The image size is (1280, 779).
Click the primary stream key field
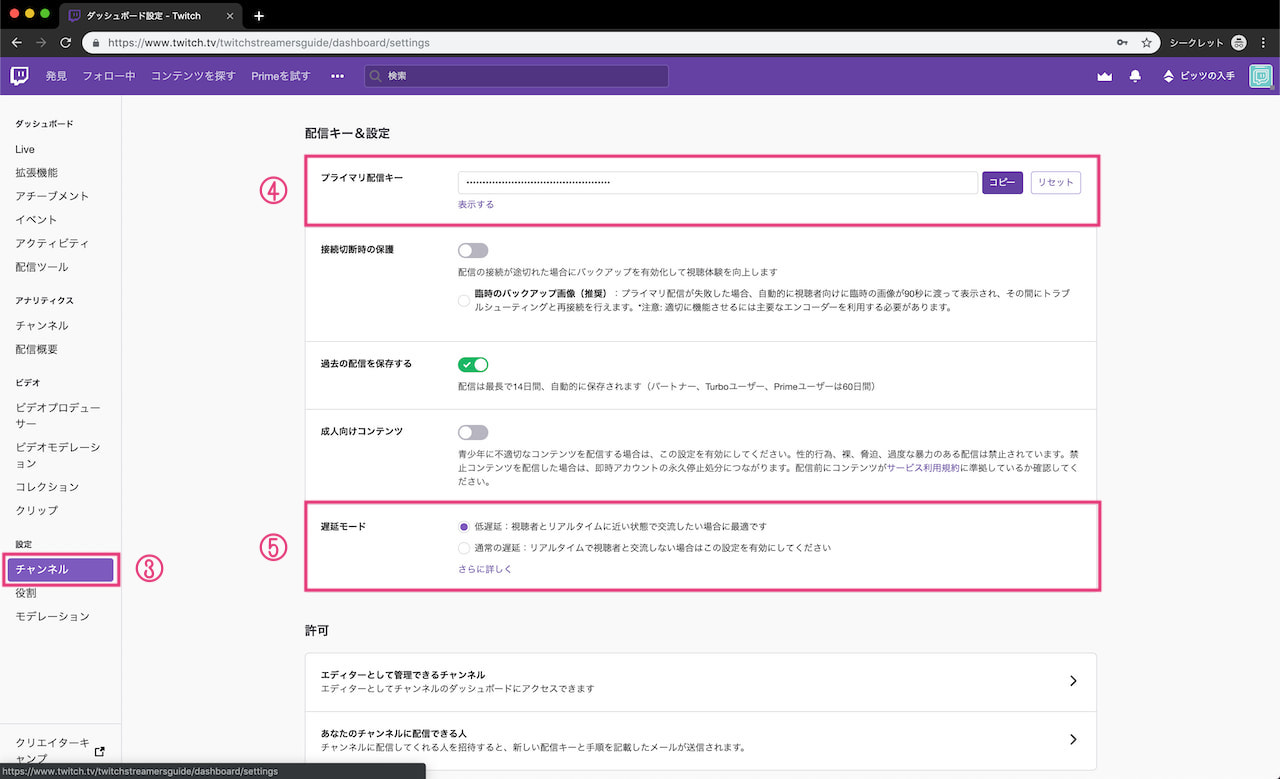click(x=718, y=183)
